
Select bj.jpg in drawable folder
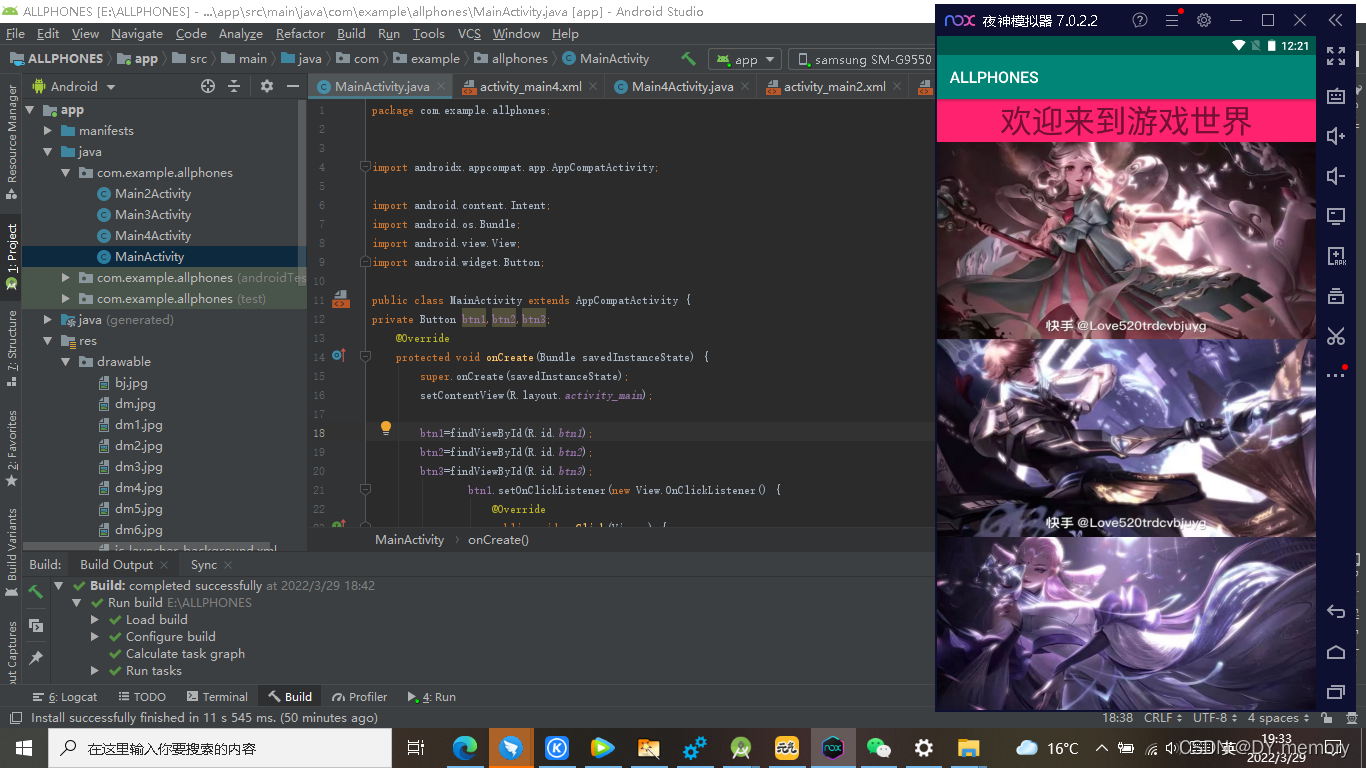pos(131,383)
